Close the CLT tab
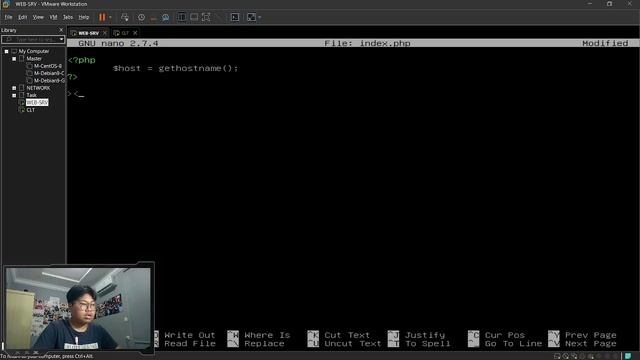The height and width of the screenshot is (360, 640). (135, 33)
